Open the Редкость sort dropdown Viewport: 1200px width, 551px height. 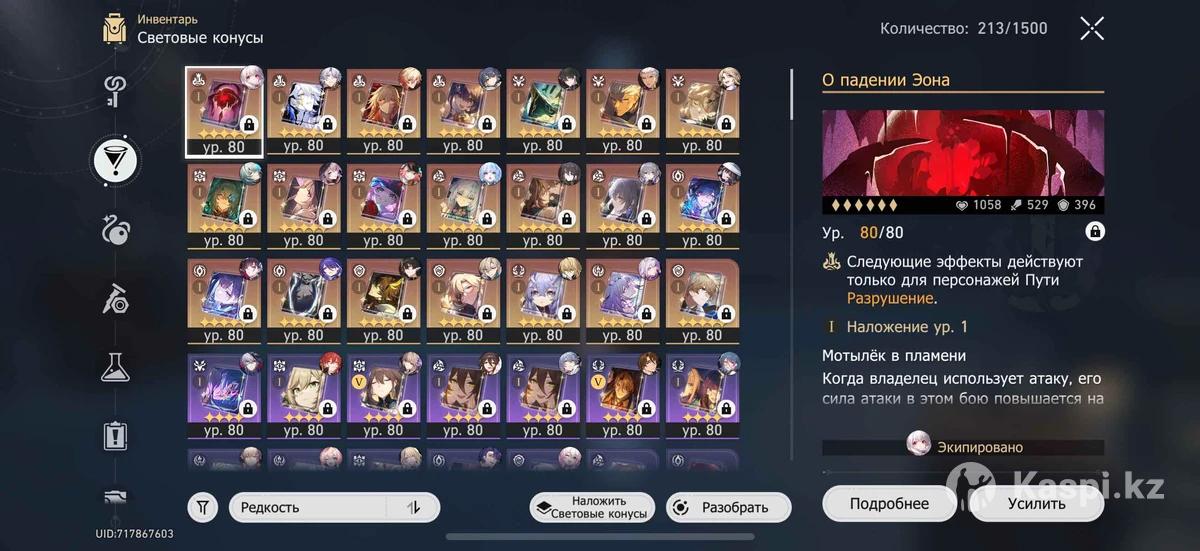click(x=334, y=507)
